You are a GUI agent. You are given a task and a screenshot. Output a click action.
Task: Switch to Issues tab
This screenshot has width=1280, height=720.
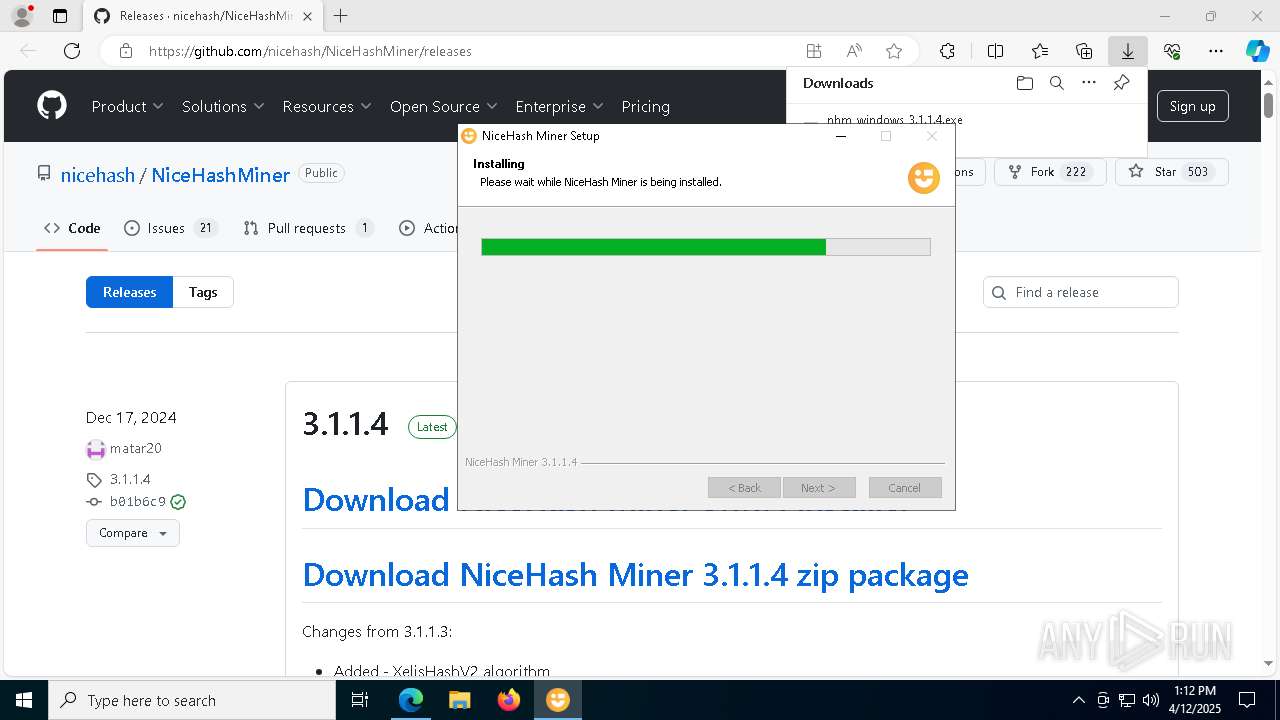tap(170, 228)
